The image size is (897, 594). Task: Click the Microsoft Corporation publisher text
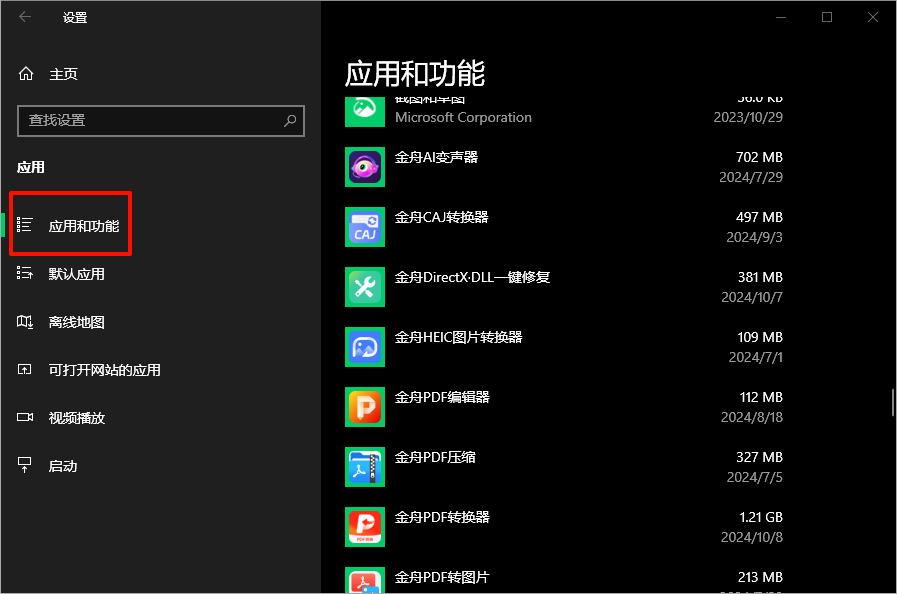point(463,117)
